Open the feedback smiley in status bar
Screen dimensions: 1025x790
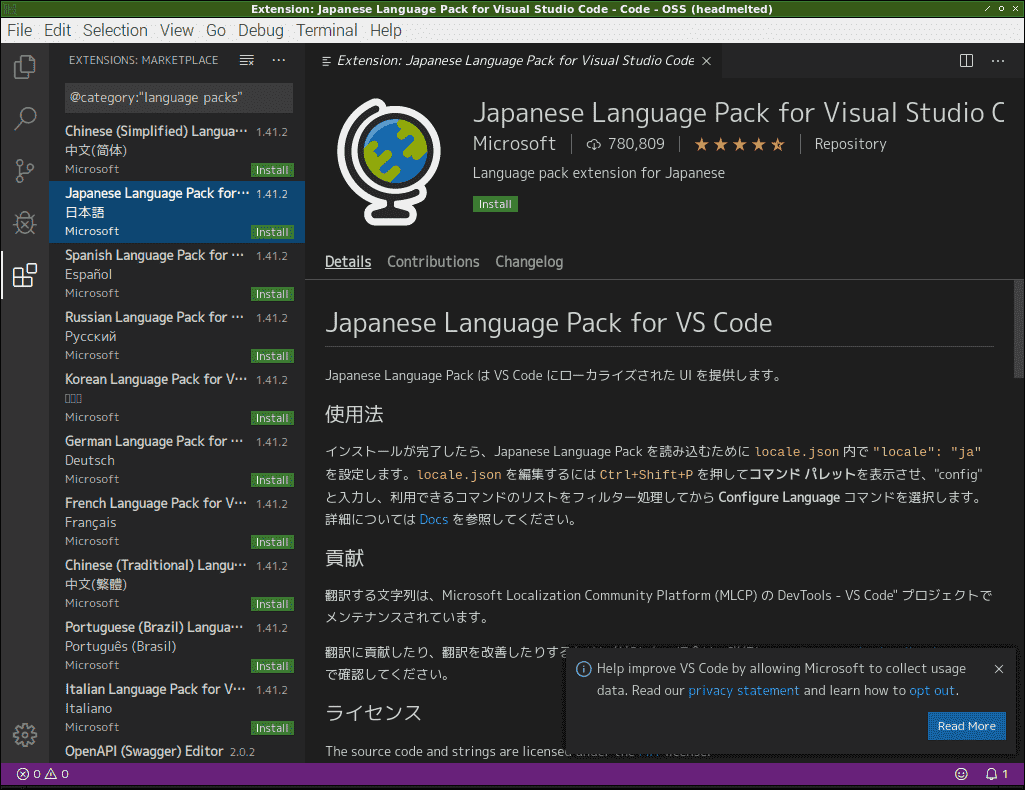tap(961, 774)
